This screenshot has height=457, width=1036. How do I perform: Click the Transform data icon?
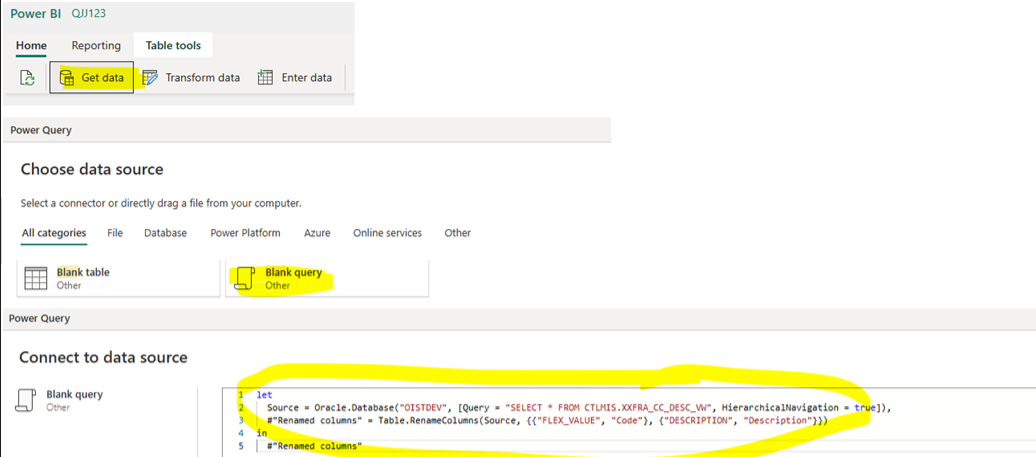pos(150,78)
